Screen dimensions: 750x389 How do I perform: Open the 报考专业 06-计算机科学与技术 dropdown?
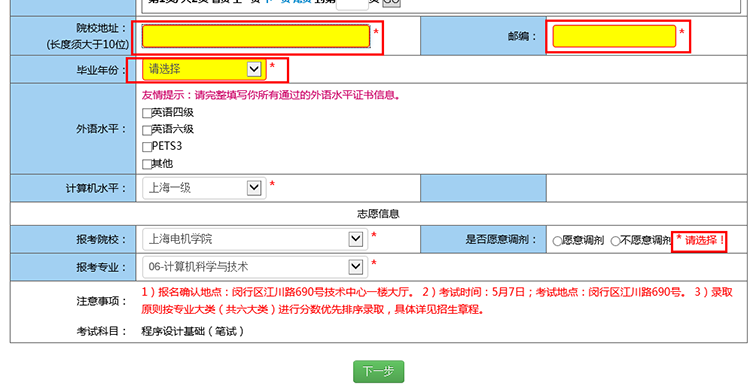tap(255, 267)
